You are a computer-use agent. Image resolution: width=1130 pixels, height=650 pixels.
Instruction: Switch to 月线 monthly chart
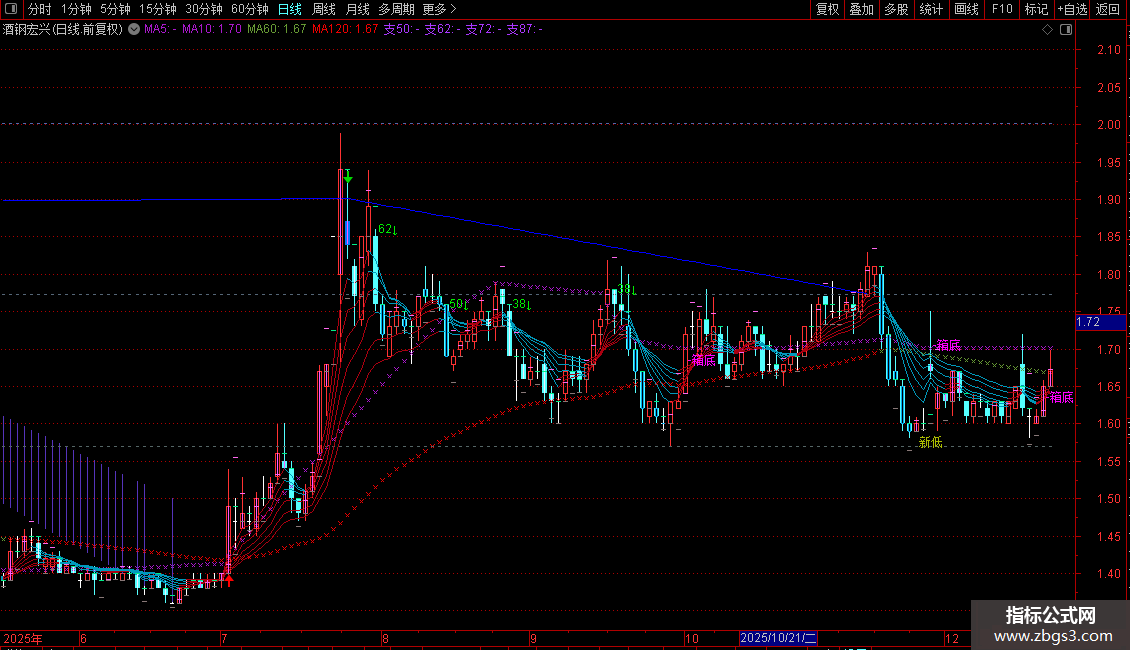357,9
